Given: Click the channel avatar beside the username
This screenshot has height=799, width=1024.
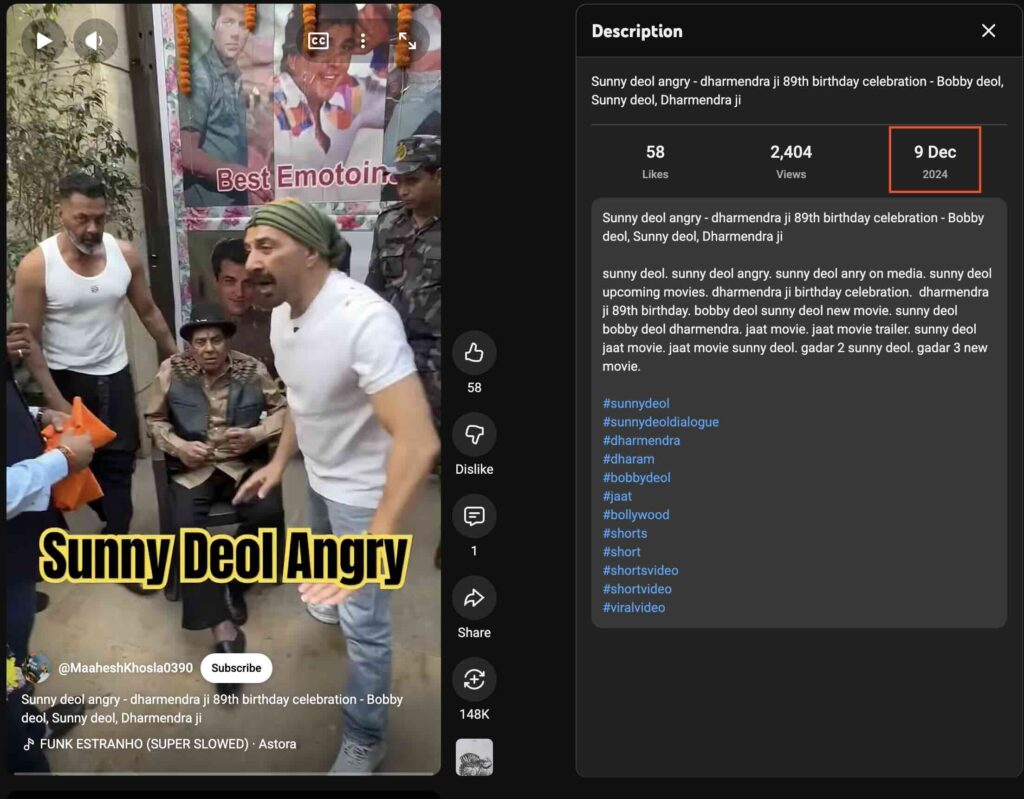Looking at the screenshot, I should [35, 668].
